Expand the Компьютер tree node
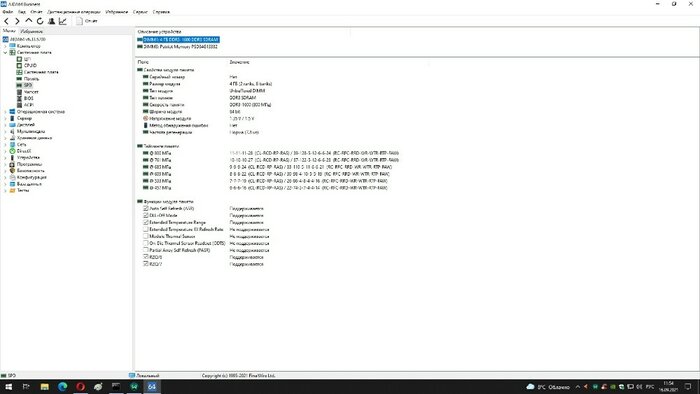The width and height of the screenshot is (700, 394). click(x=5, y=46)
